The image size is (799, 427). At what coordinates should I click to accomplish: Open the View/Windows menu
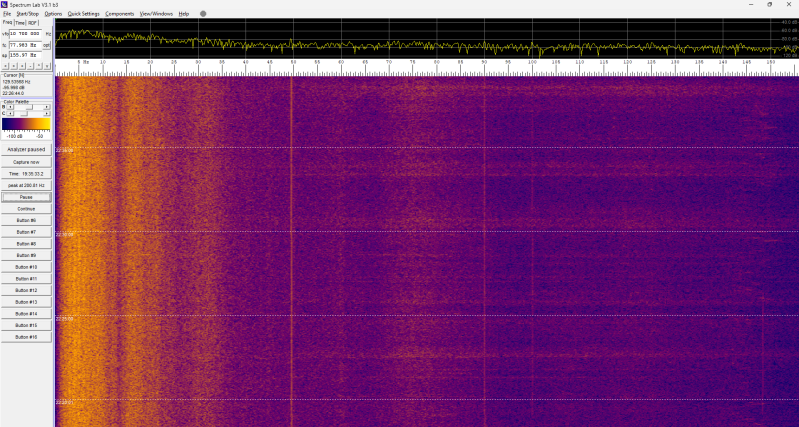click(156, 14)
